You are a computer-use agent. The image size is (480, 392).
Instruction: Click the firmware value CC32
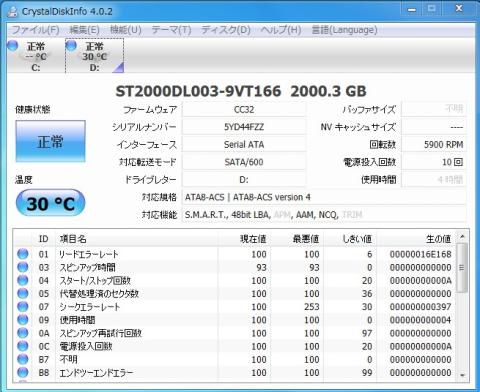pyautogui.click(x=244, y=109)
